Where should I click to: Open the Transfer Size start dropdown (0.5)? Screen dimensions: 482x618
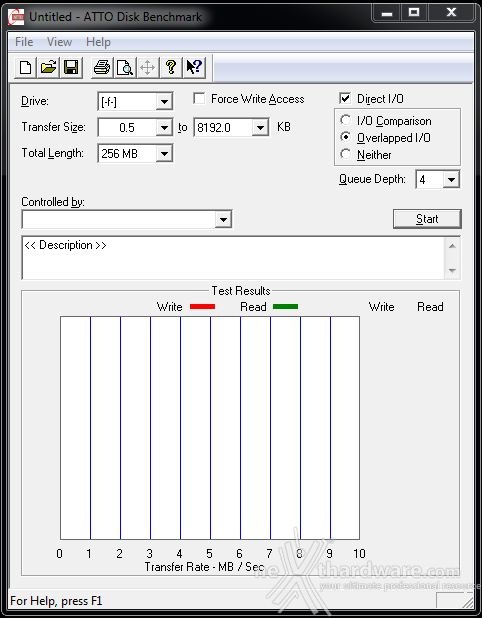(x=164, y=128)
